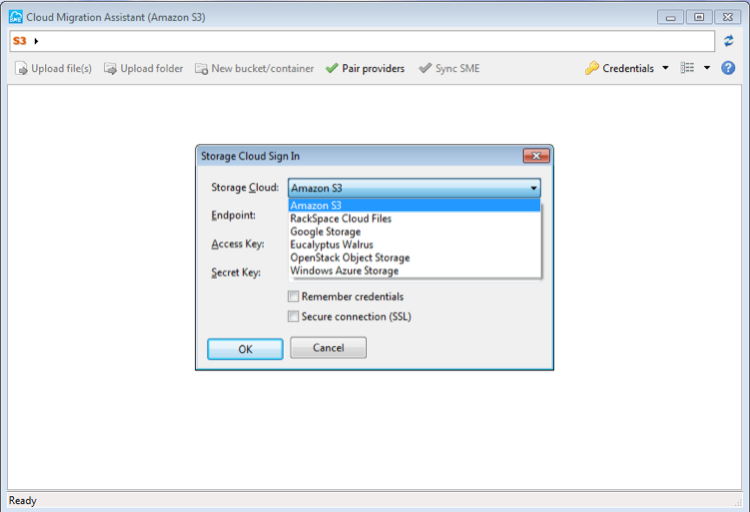
Task: Click the path address bar field
Action: click(362, 41)
